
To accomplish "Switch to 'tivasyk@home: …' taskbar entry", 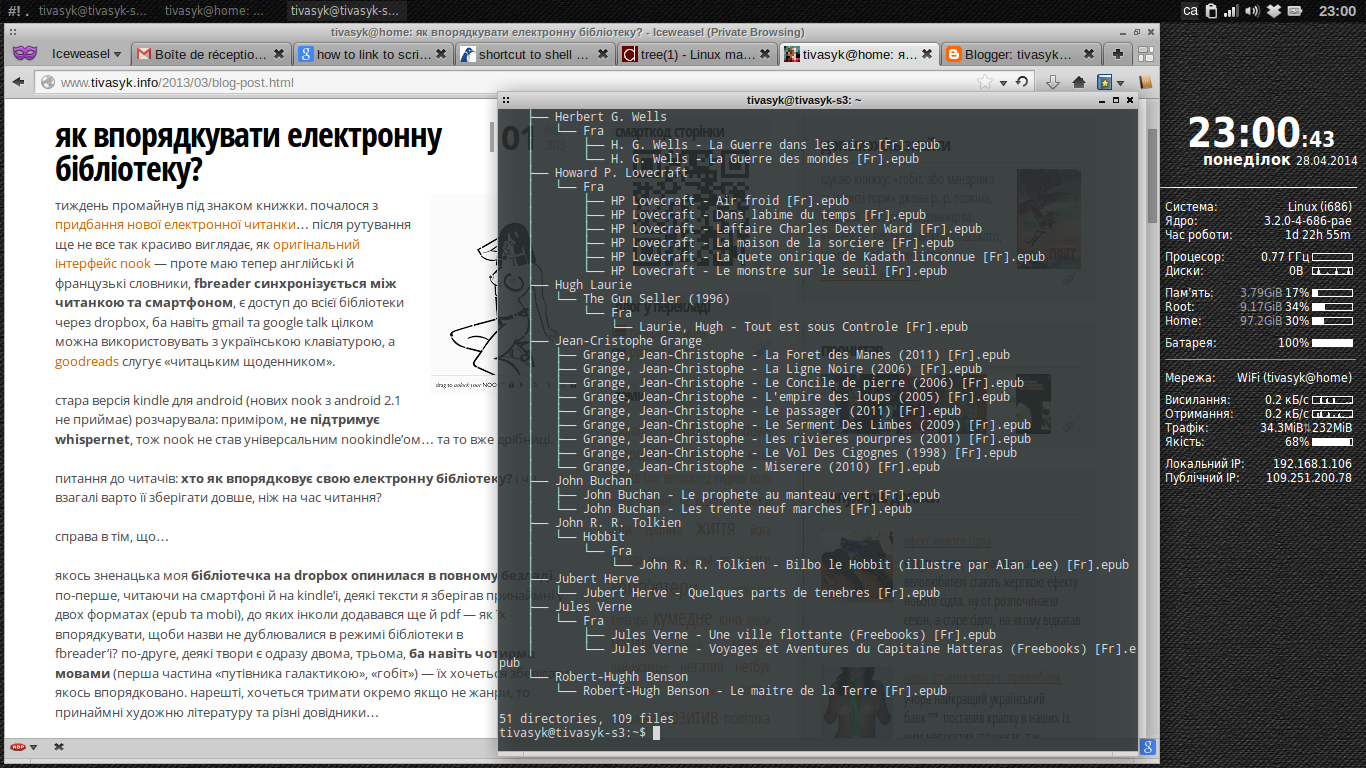I will coord(216,11).
